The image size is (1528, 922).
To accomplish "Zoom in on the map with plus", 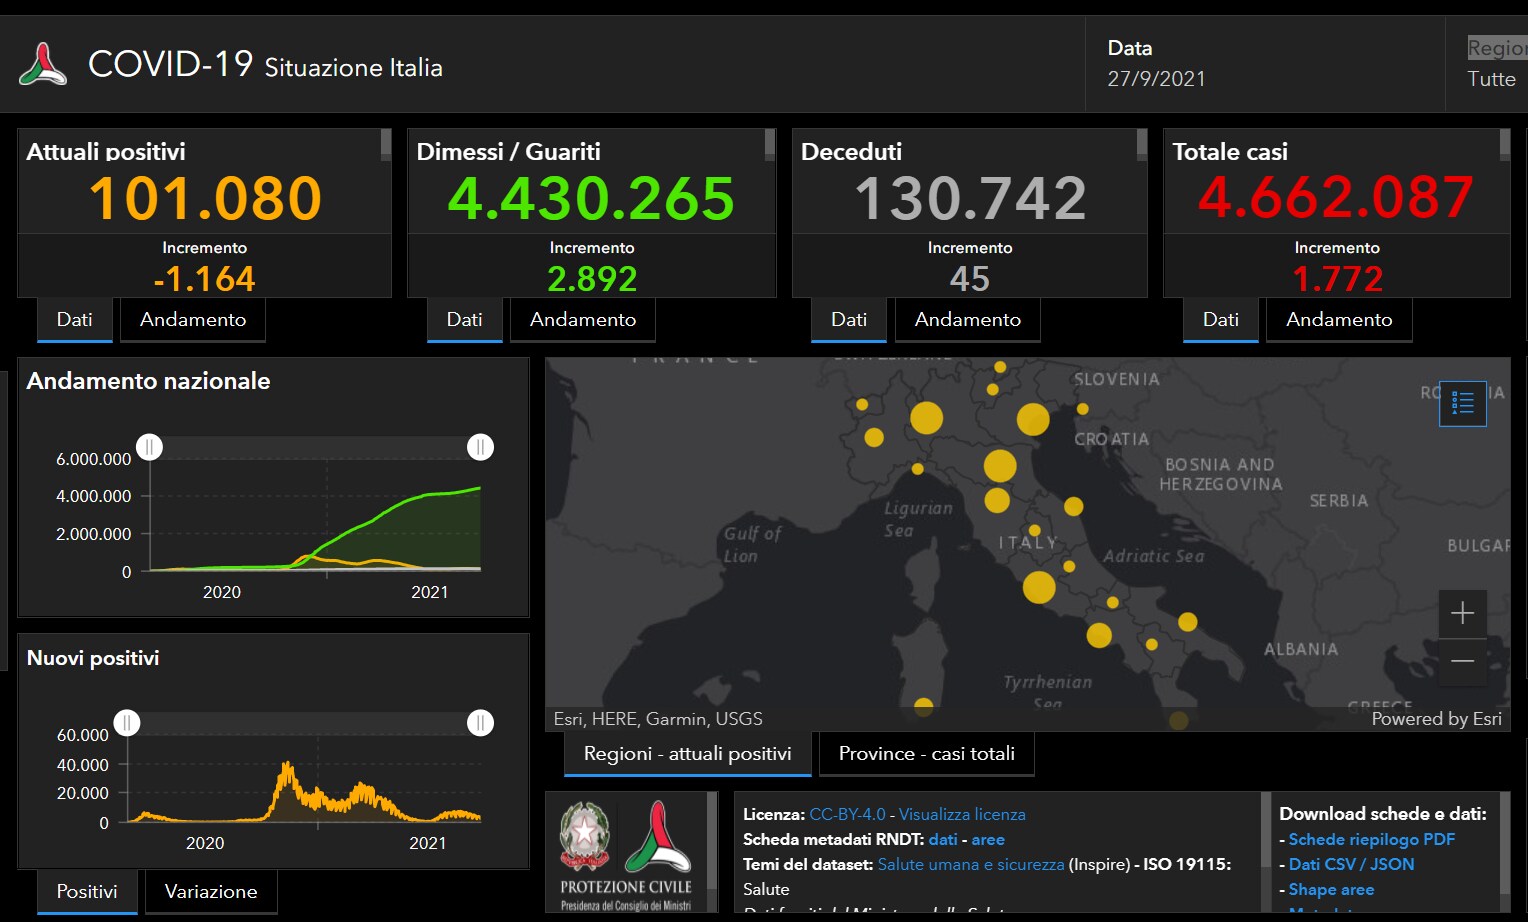I will point(1462,613).
